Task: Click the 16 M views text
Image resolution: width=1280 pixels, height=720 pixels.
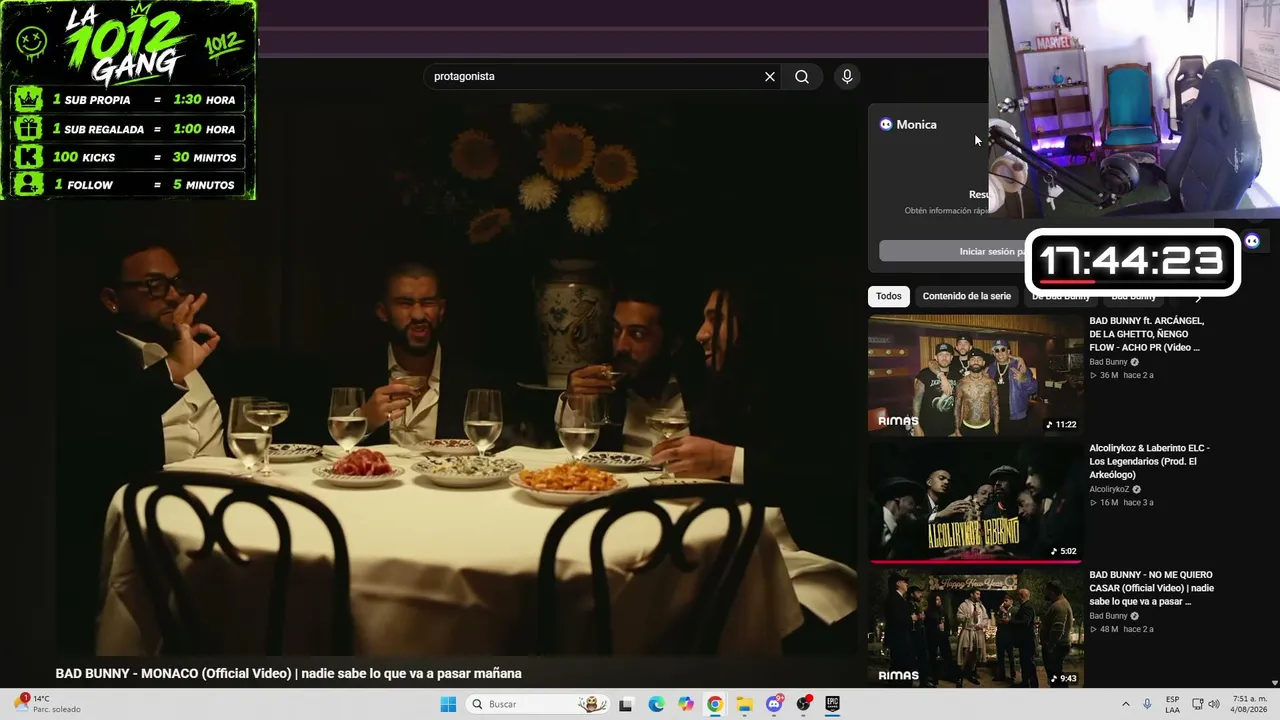Action: tap(1108, 502)
